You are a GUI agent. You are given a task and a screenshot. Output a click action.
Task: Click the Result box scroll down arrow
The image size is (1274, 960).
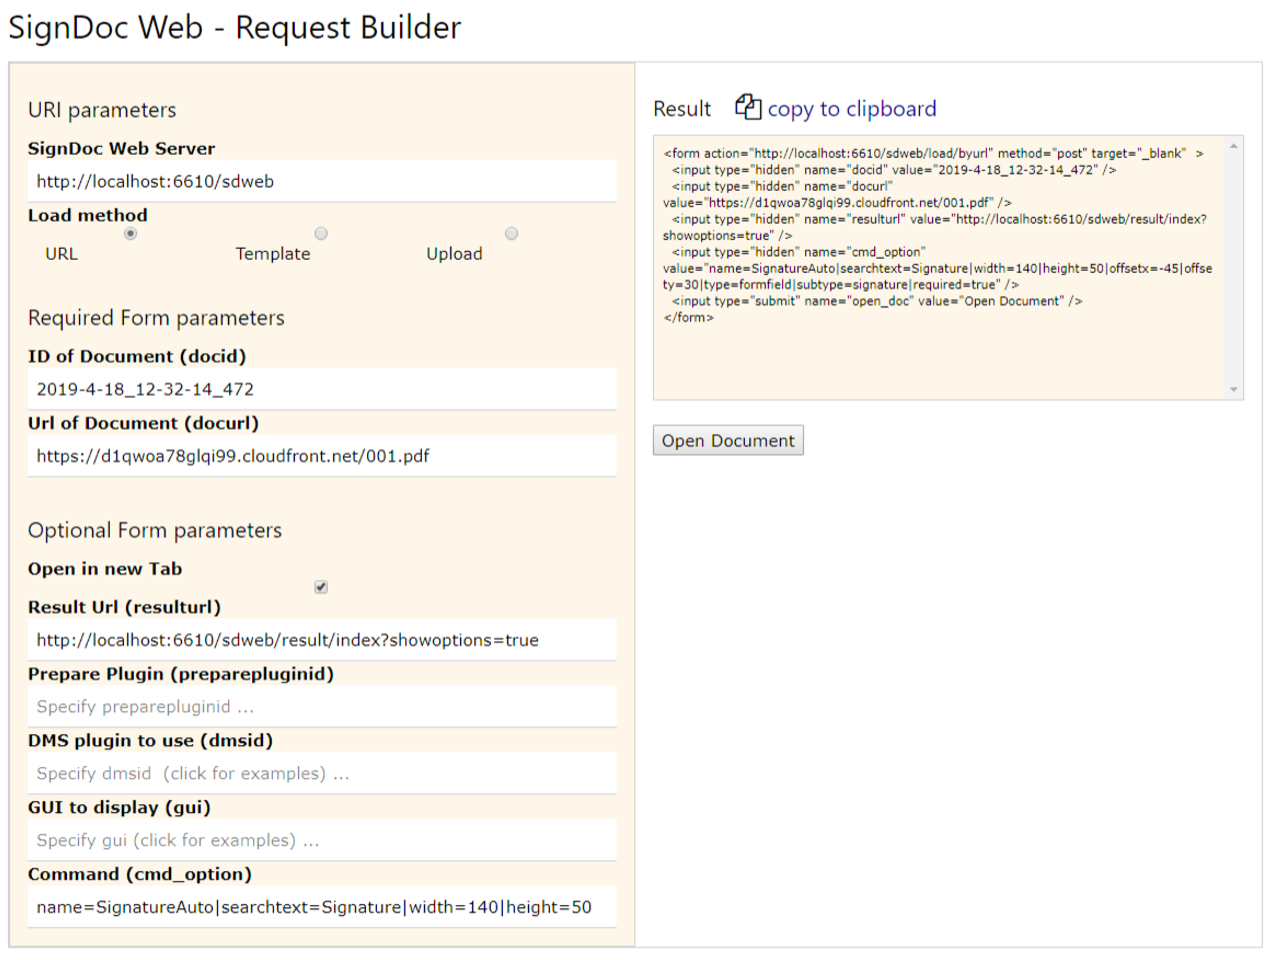[x=1233, y=389]
